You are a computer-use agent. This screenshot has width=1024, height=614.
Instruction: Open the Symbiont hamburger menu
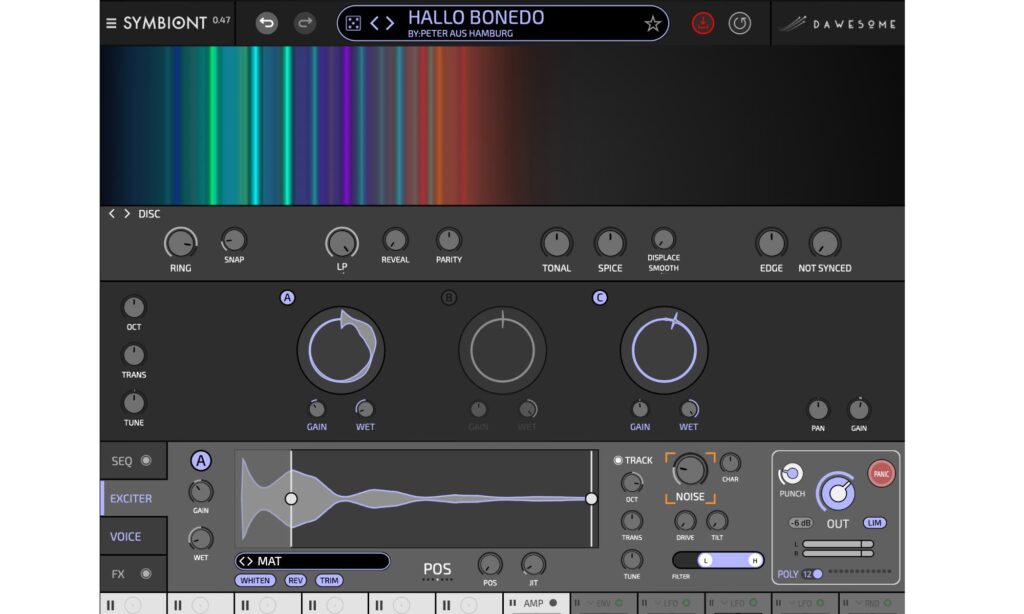111,23
